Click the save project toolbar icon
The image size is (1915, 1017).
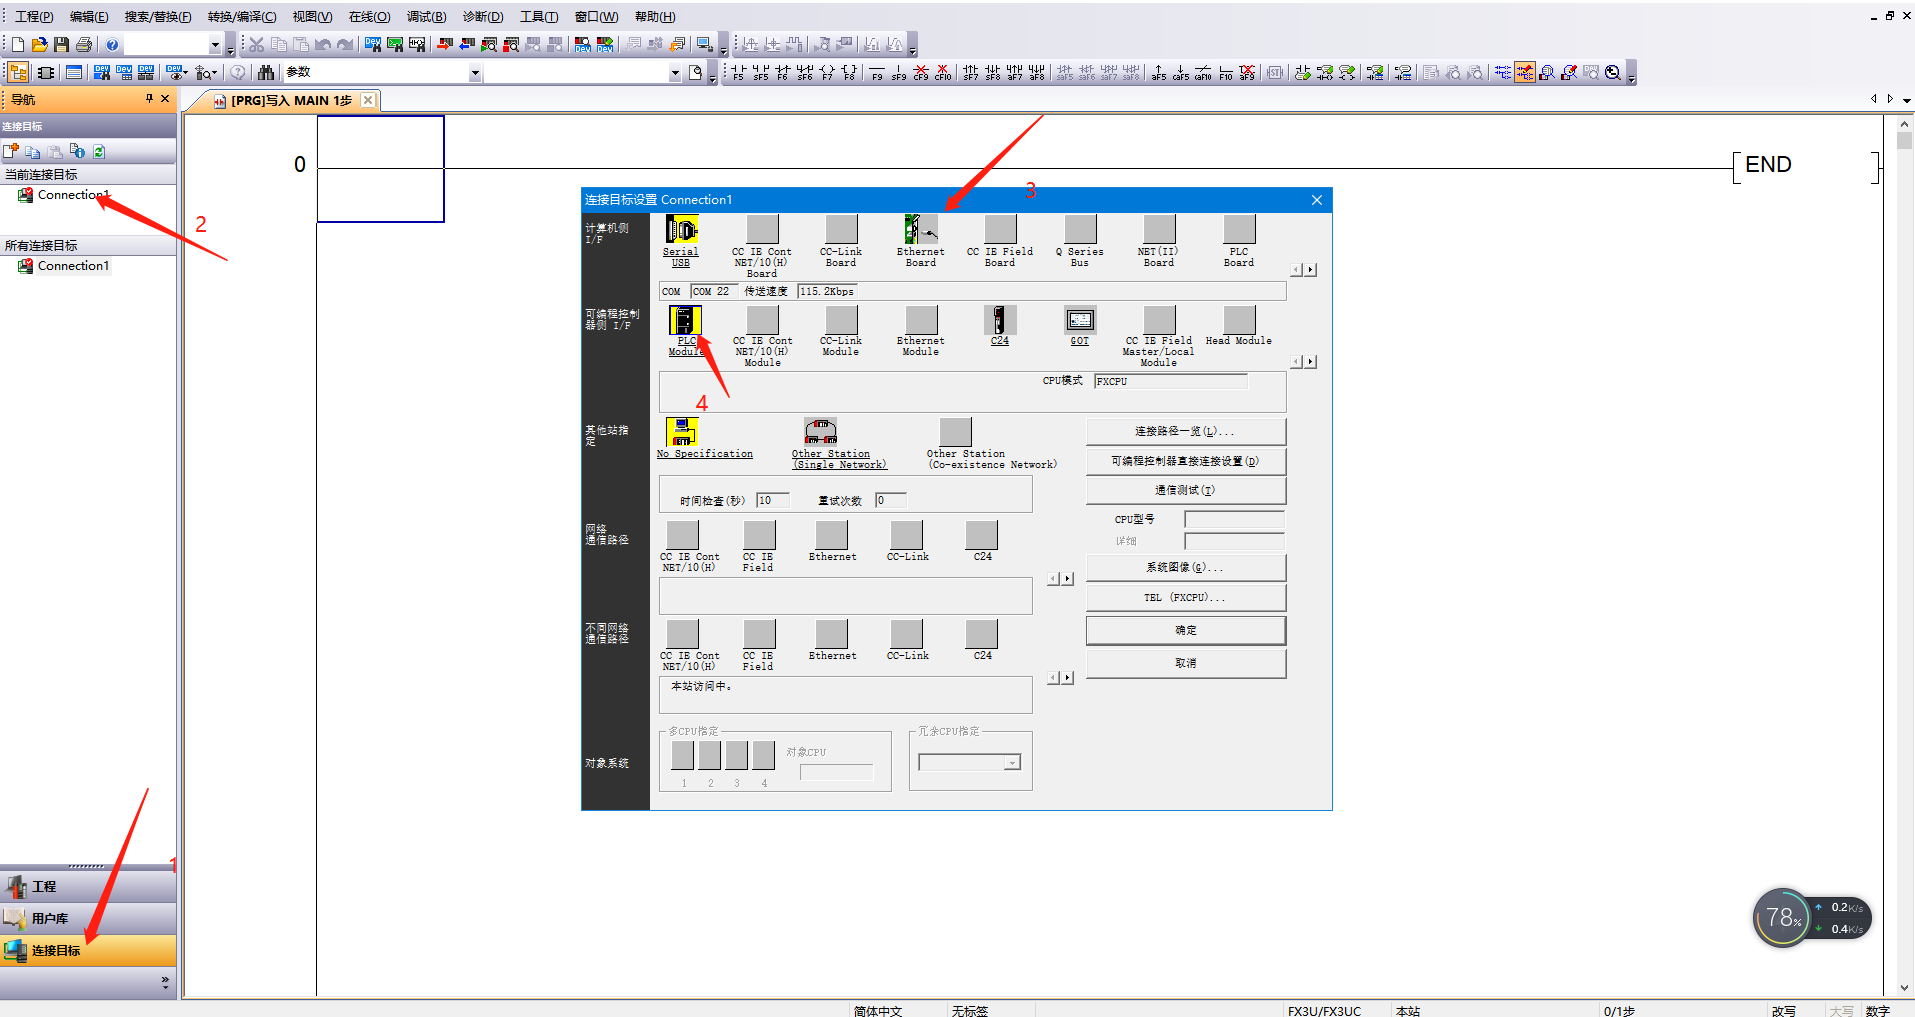point(62,45)
